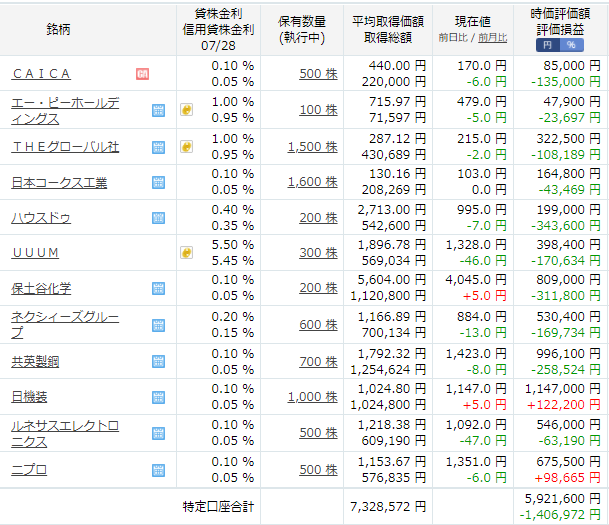
Task: Open ネクシィーズグループ stock page
Action: click(x=65, y=325)
